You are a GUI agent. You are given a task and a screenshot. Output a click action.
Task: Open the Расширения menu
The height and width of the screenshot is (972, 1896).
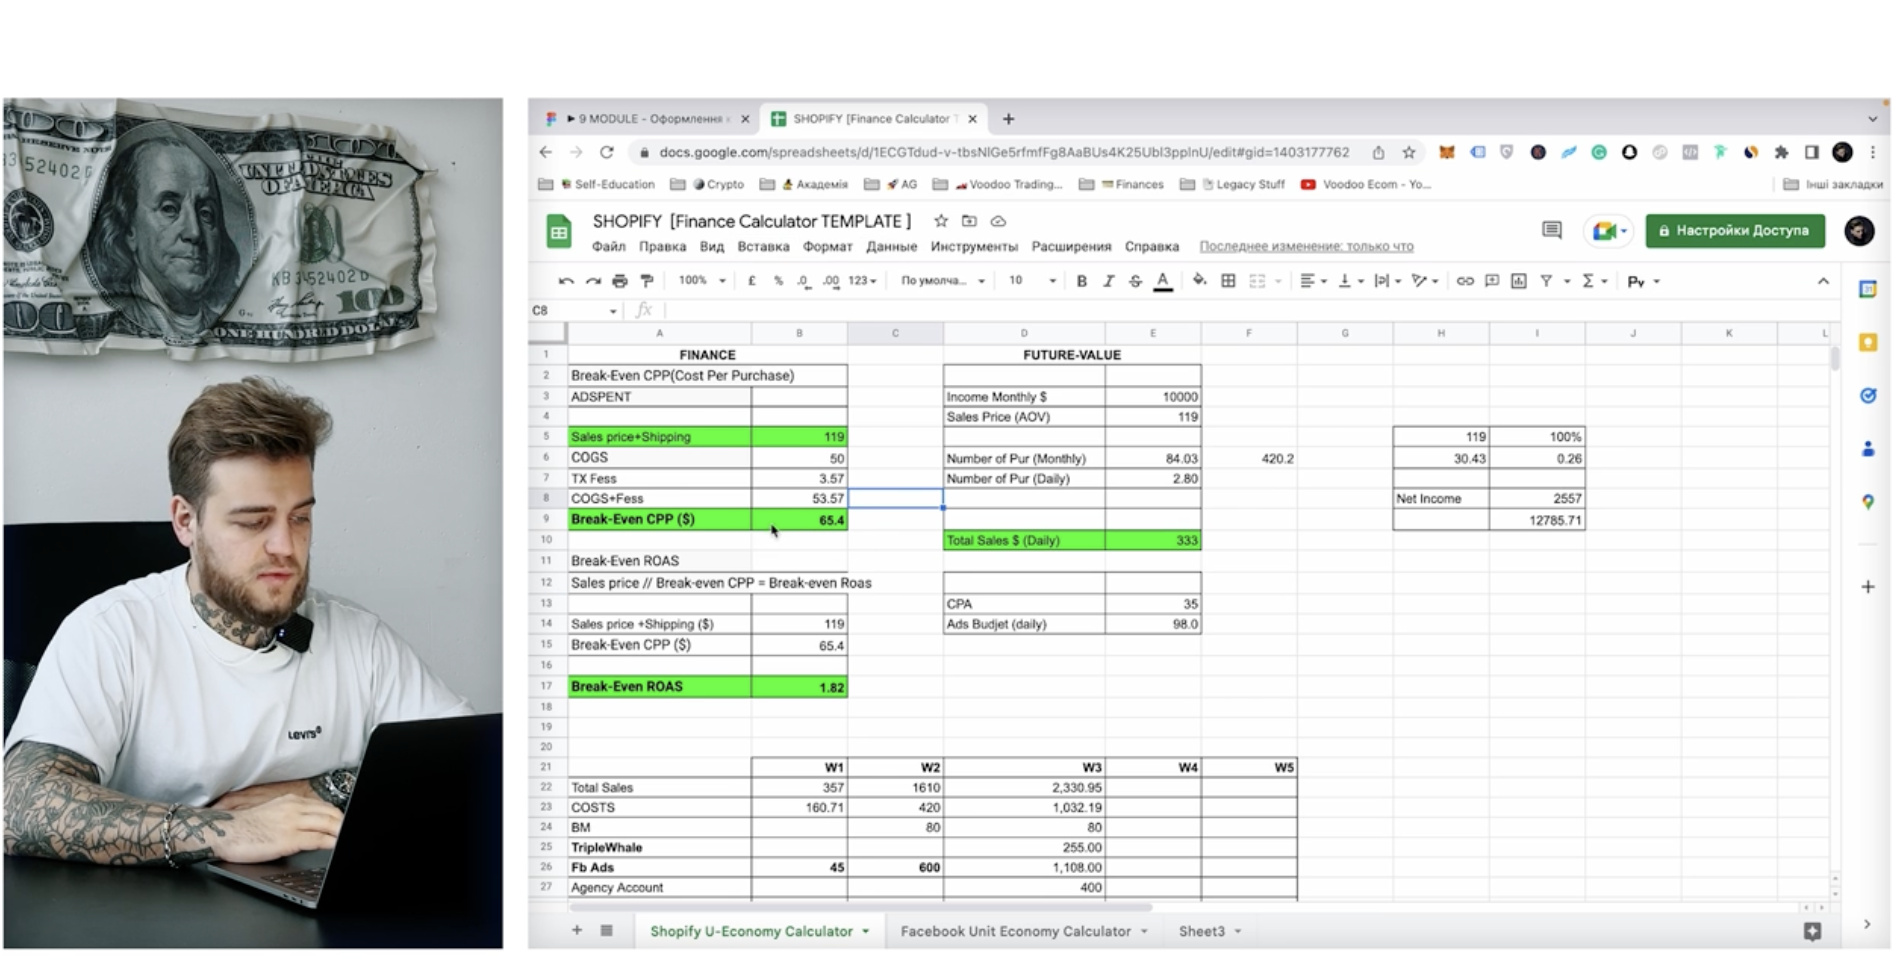1071,246
